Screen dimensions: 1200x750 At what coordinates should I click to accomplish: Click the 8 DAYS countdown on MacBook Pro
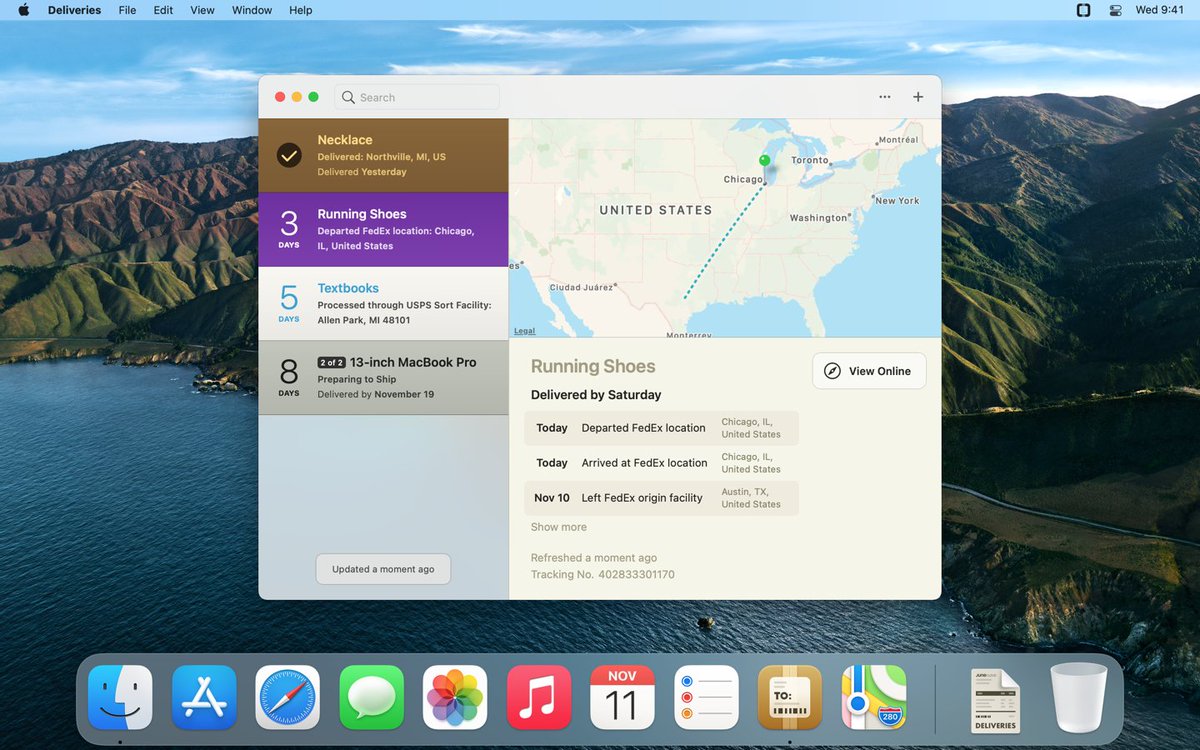click(289, 377)
